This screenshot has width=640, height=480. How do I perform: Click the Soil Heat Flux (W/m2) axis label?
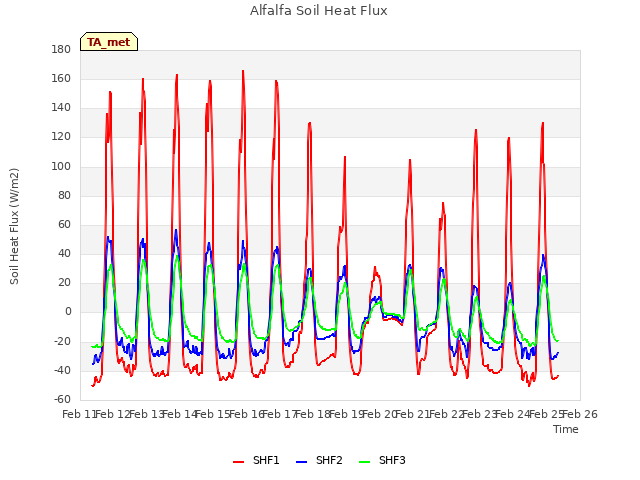tap(14, 226)
